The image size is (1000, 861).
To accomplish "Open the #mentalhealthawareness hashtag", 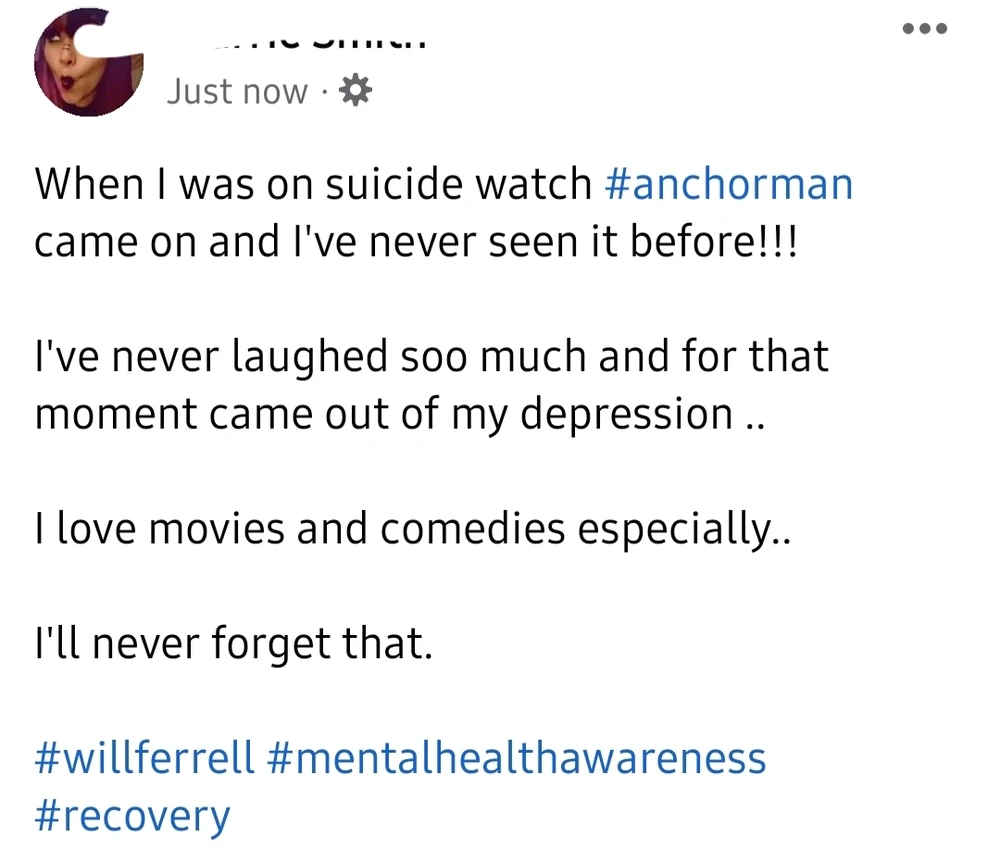I will 517,757.
